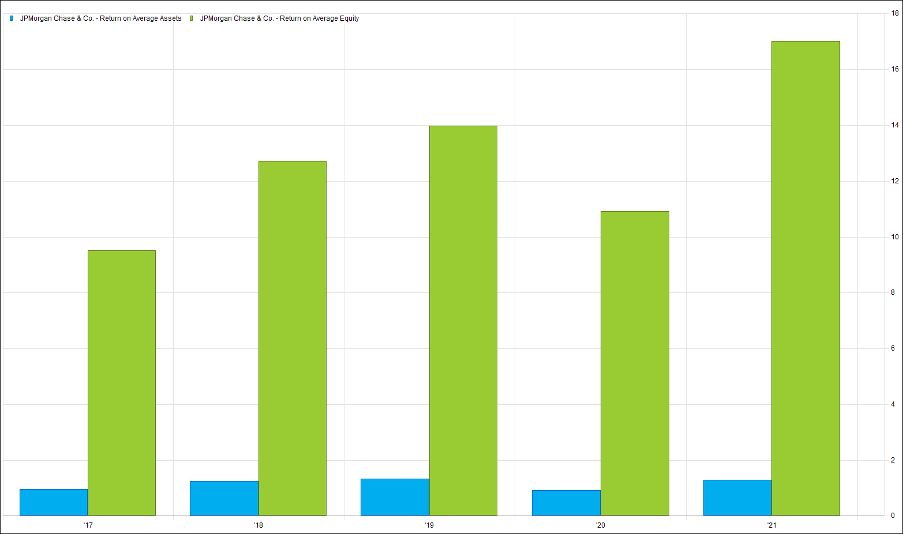This screenshot has width=904, height=534.
Task: Click the blue 2019 Return on Assets bar
Action: tap(395, 497)
